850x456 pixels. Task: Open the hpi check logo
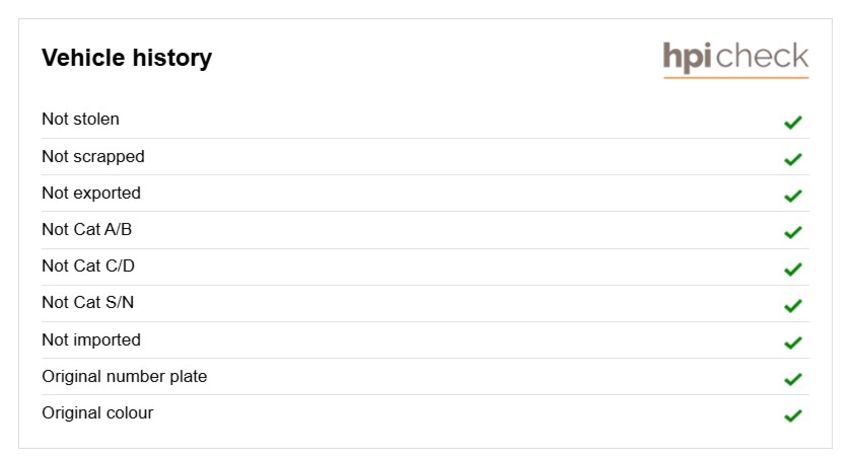[736, 59]
